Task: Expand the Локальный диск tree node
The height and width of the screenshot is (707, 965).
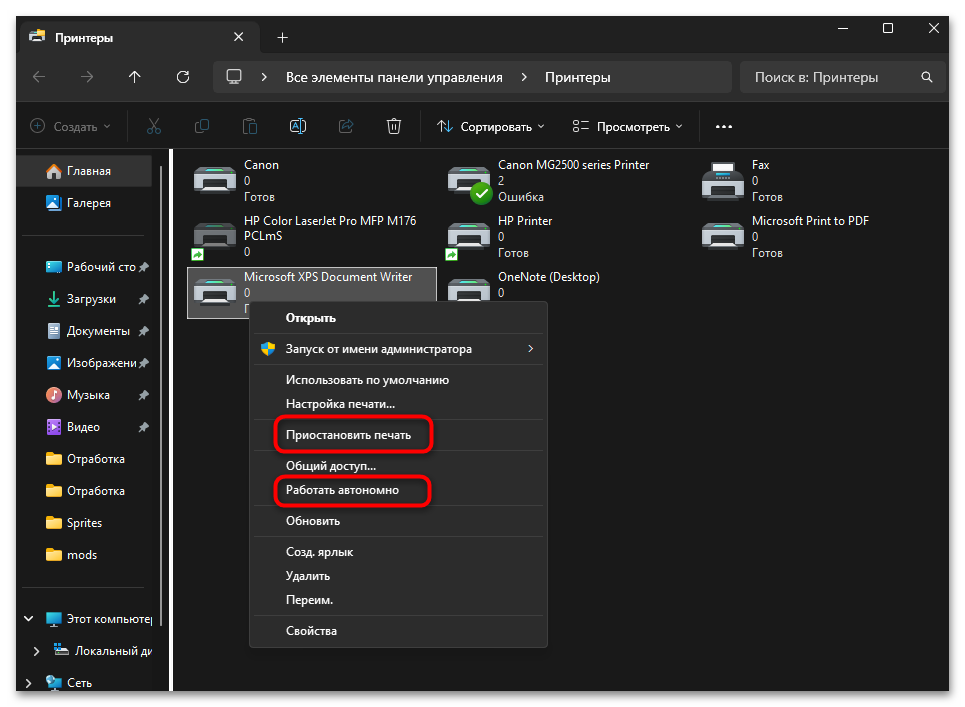Action: pyautogui.click(x=36, y=650)
